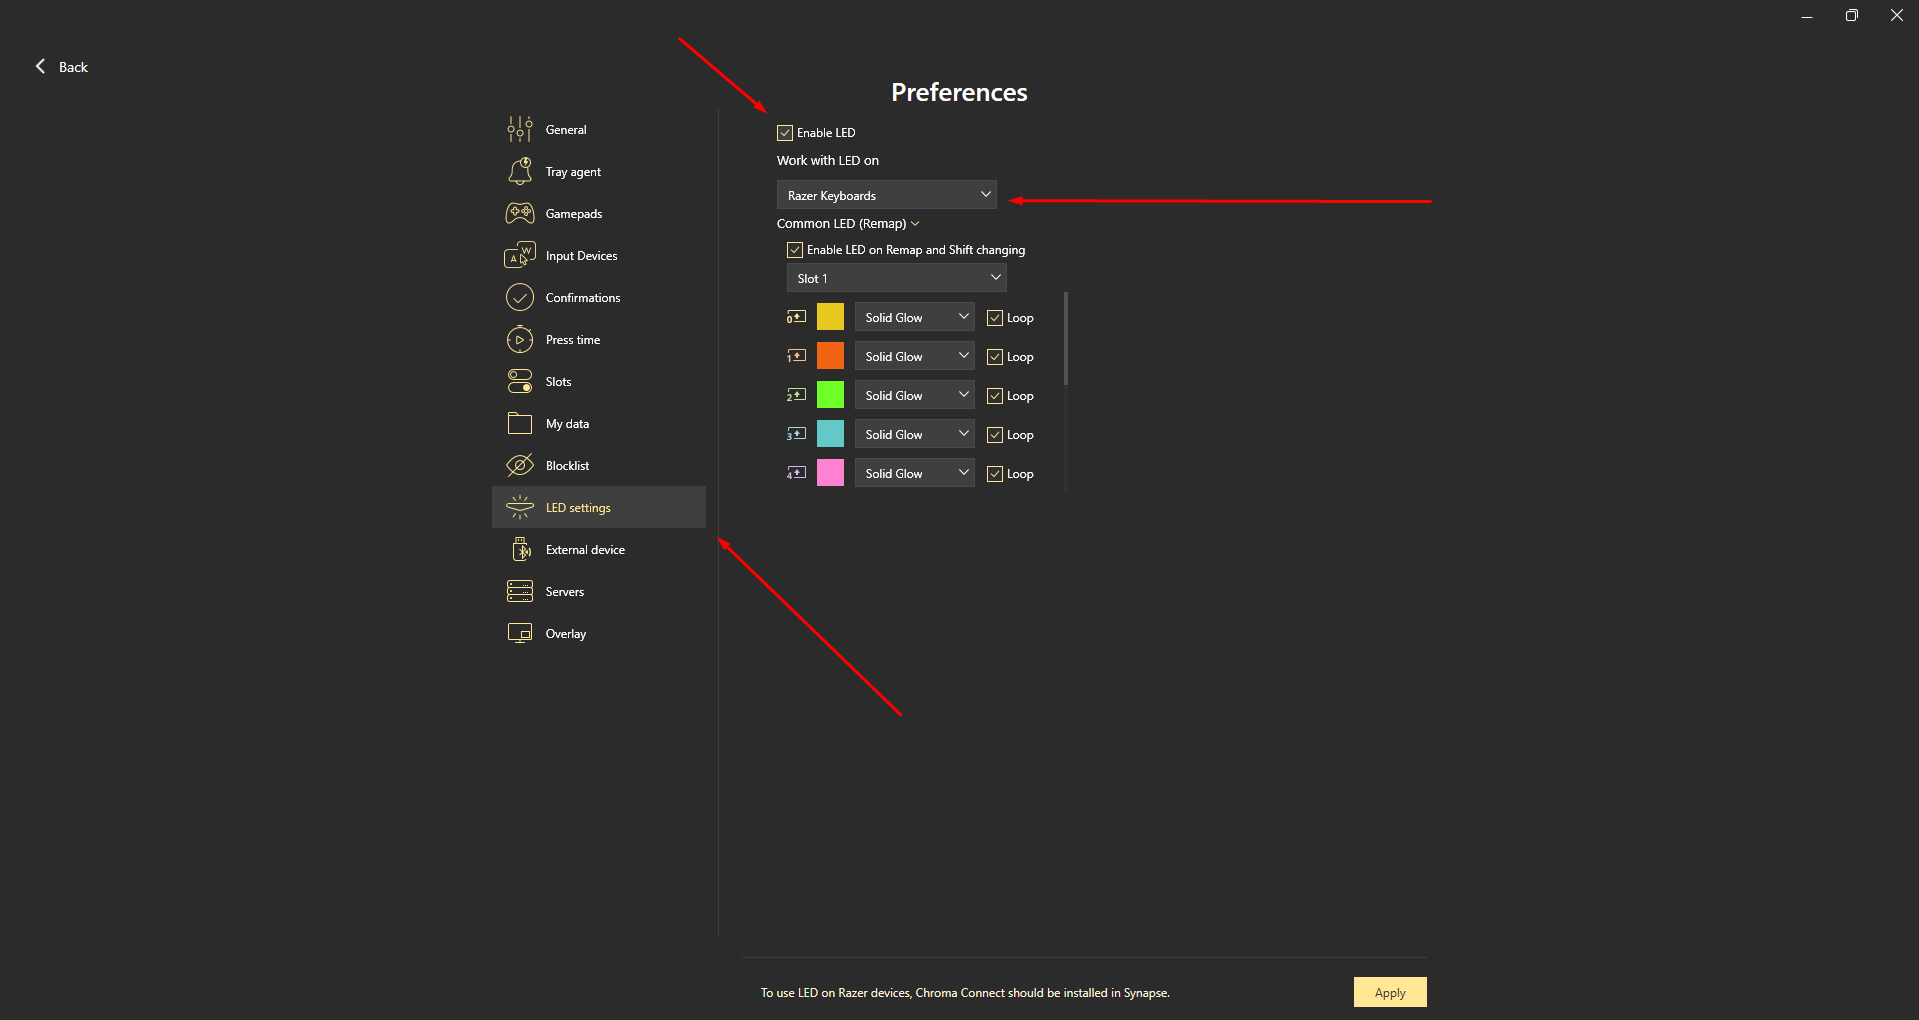Click the Servers rack icon
1919x1020 pixels.
click(519, 592)
